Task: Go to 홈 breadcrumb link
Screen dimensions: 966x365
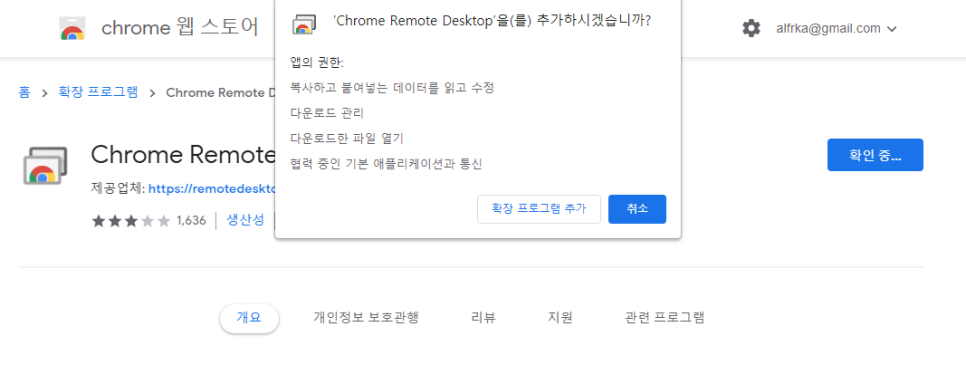Action: (x=24, y=92)
